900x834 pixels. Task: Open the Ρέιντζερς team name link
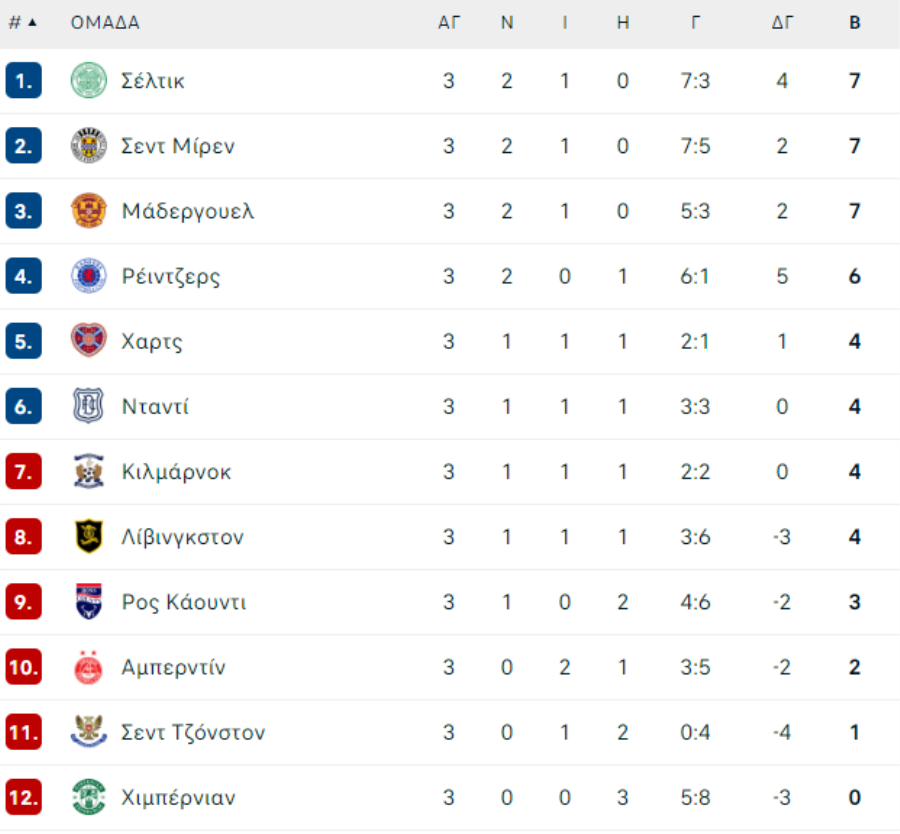coord(170,277)
